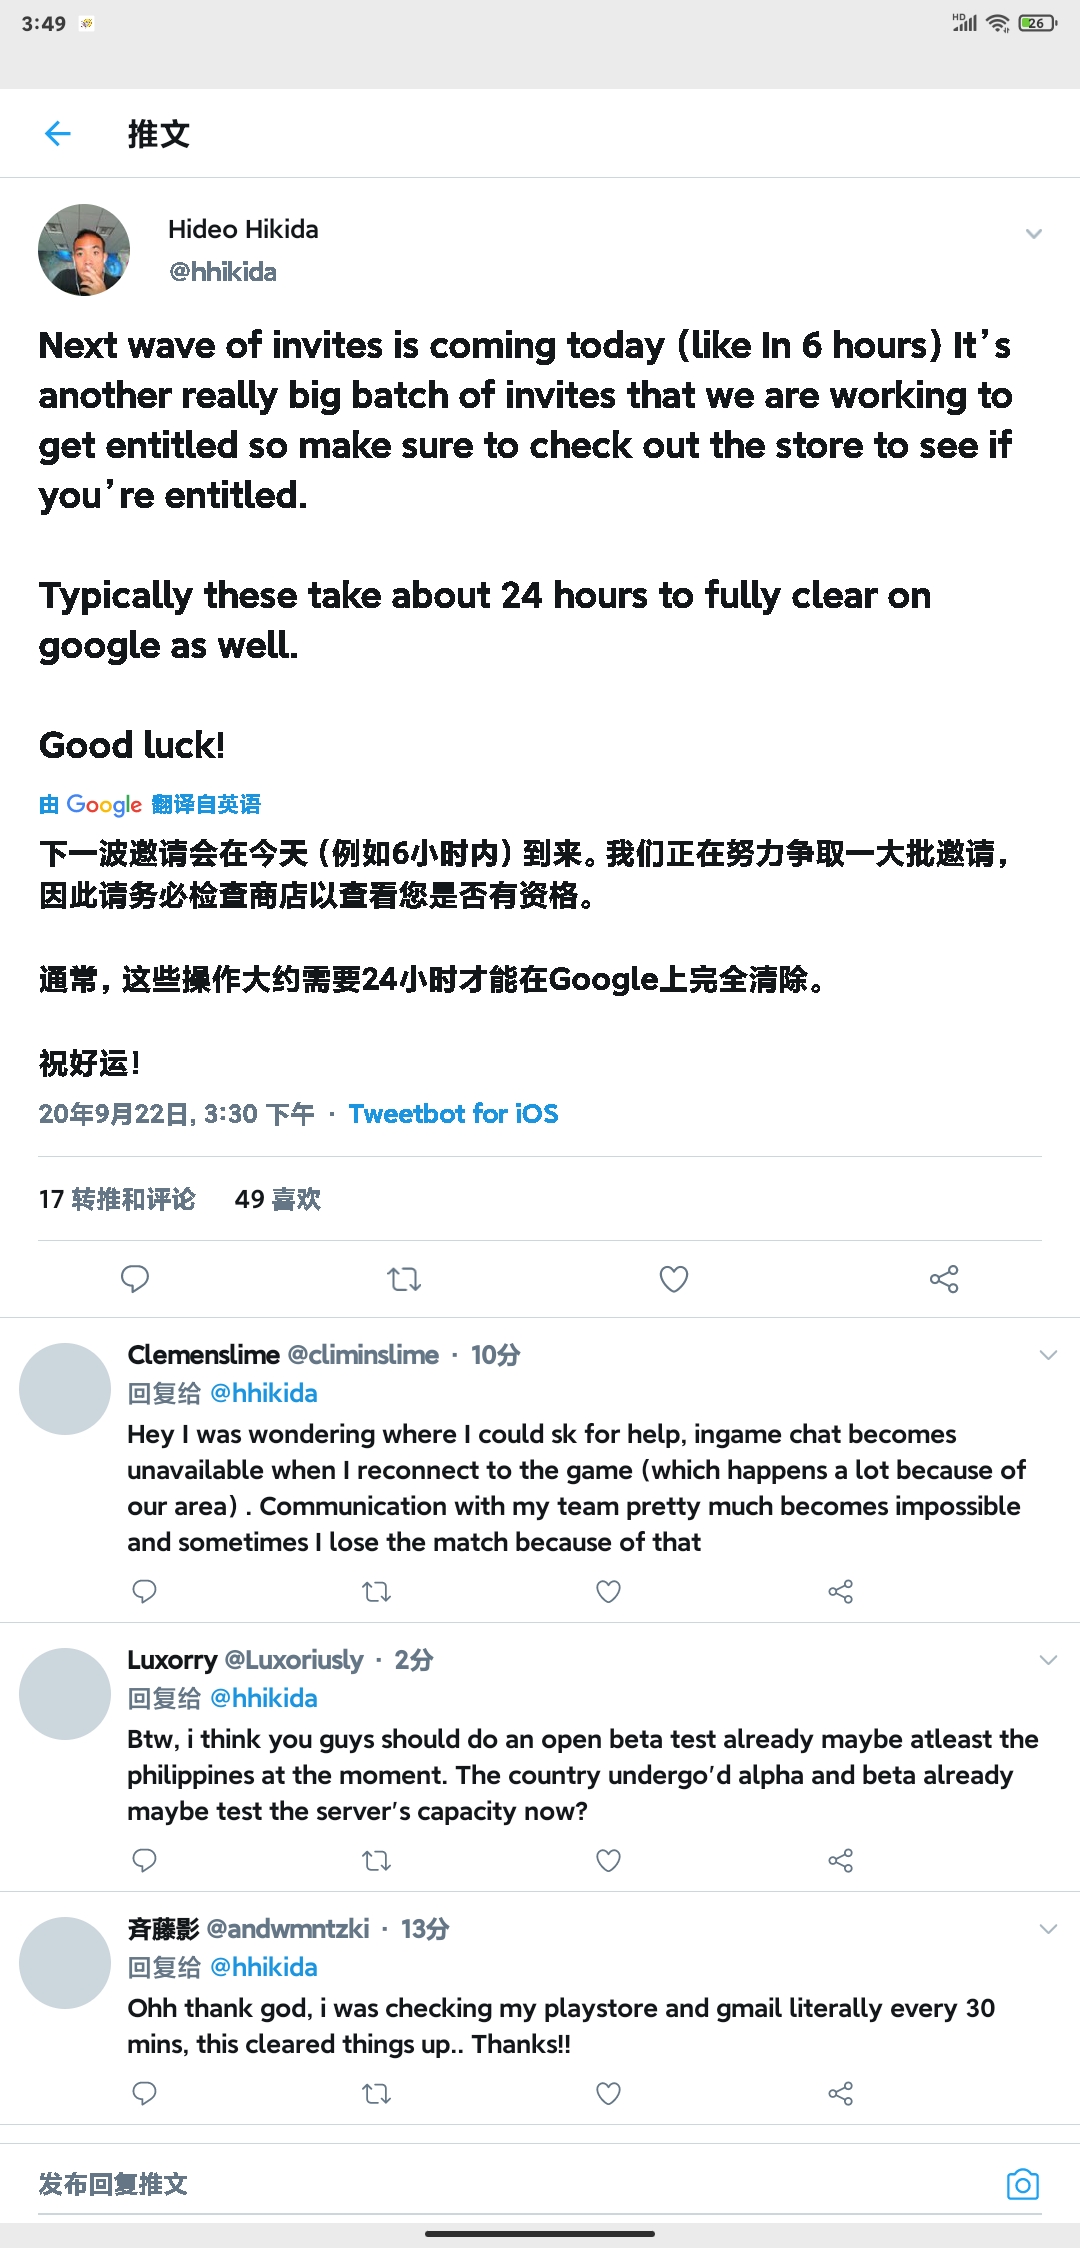
Task: View the 49 likes list
Action: tap(278, 1199)
